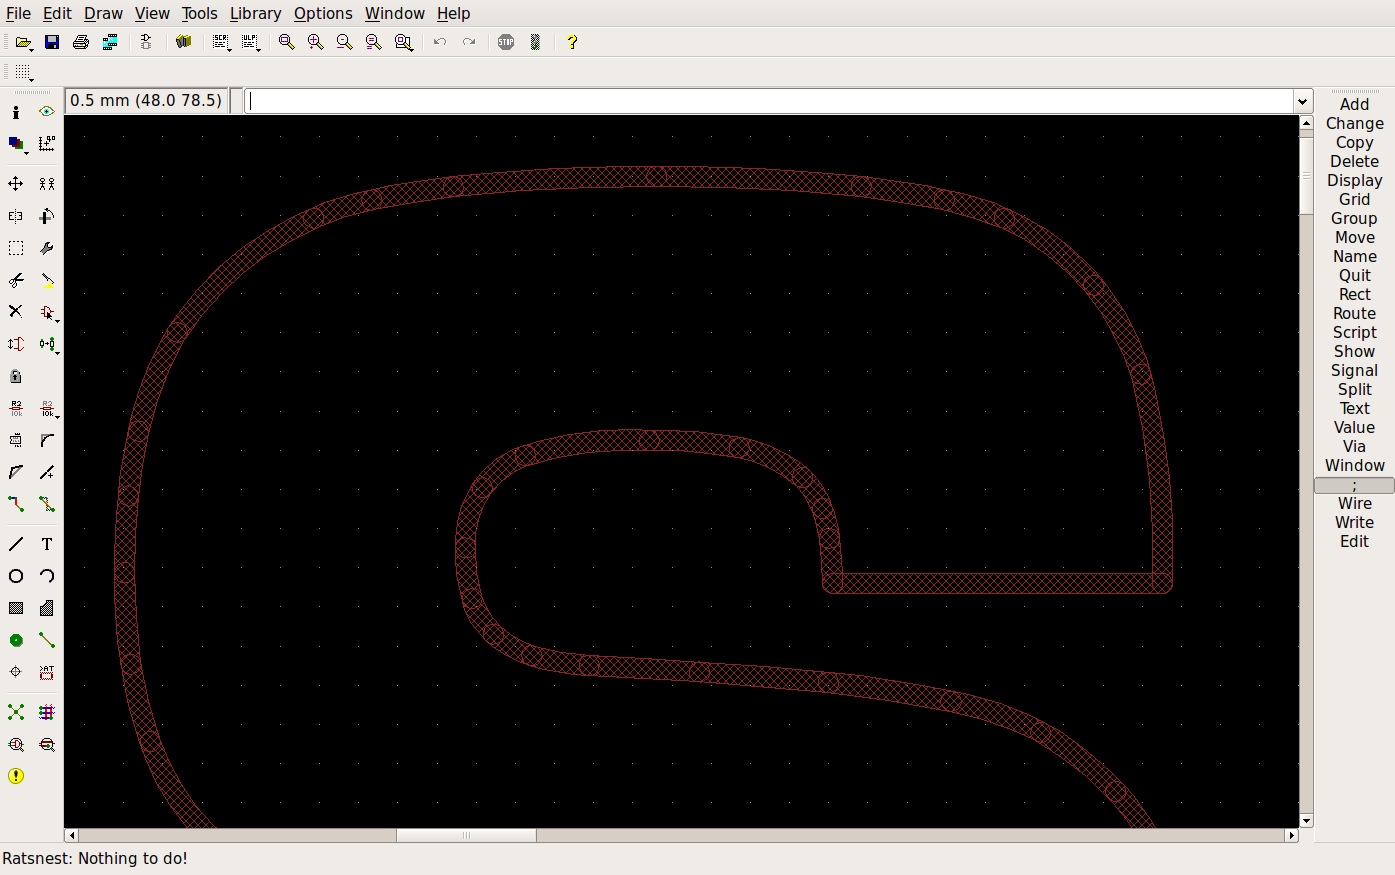Select the Mirror tool icon
The height and width of the screenshot is (875, 1395).
click(x=16, y=216)
